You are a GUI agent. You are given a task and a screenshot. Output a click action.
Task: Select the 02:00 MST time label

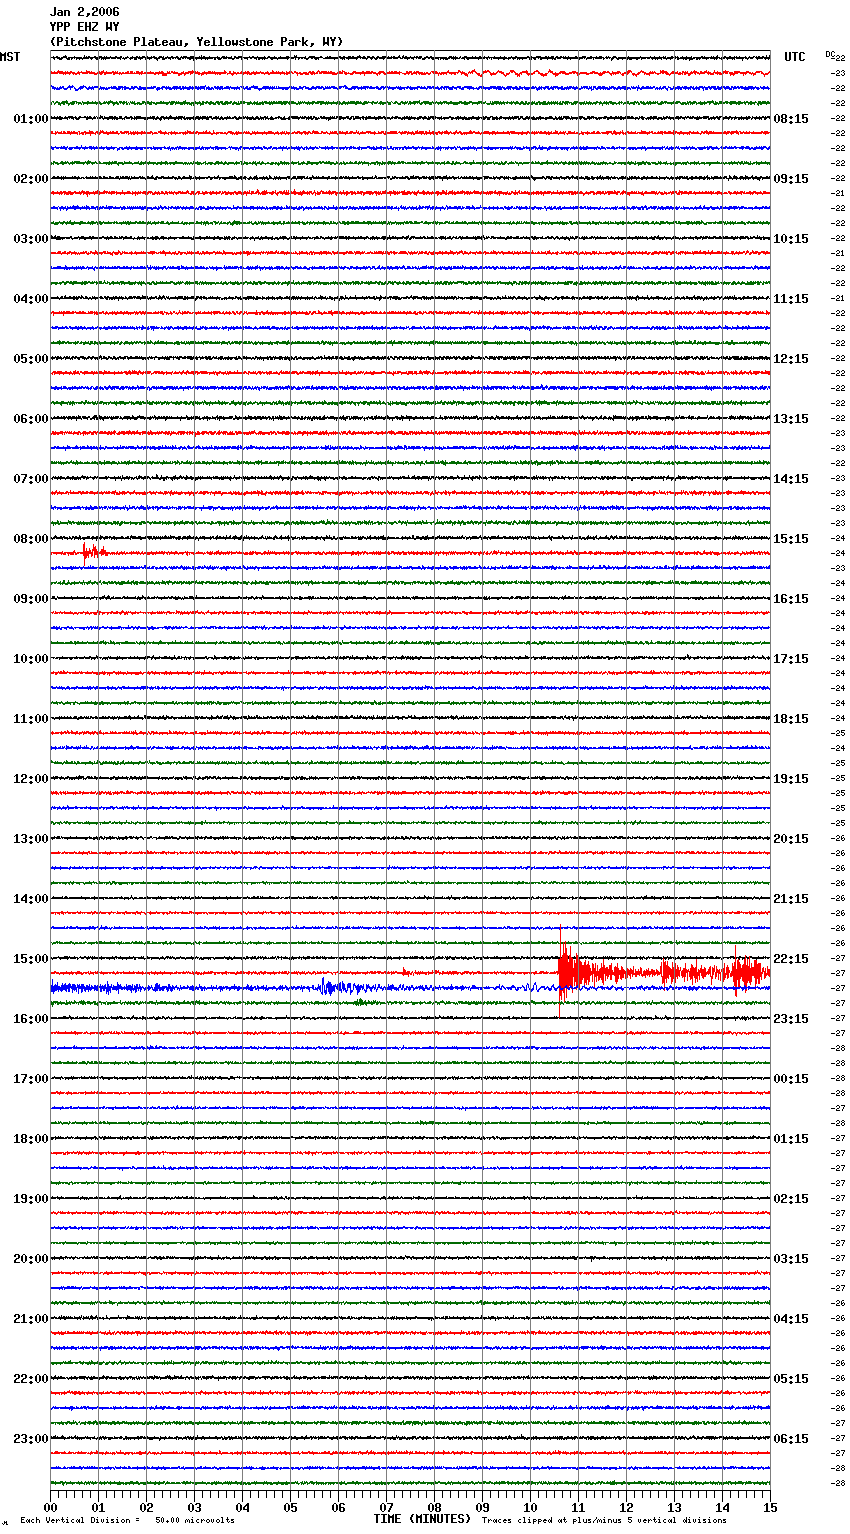(x=31, y=179)
